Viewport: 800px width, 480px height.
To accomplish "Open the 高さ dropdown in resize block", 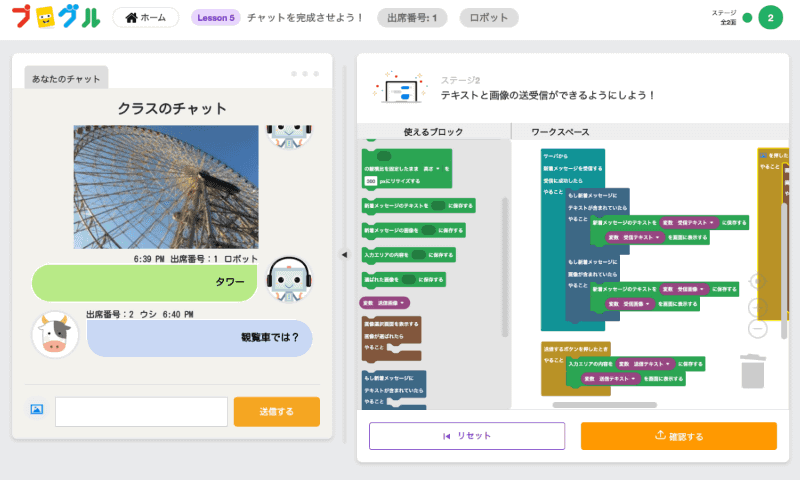I will pyautogui.click(x=432, y=169).
